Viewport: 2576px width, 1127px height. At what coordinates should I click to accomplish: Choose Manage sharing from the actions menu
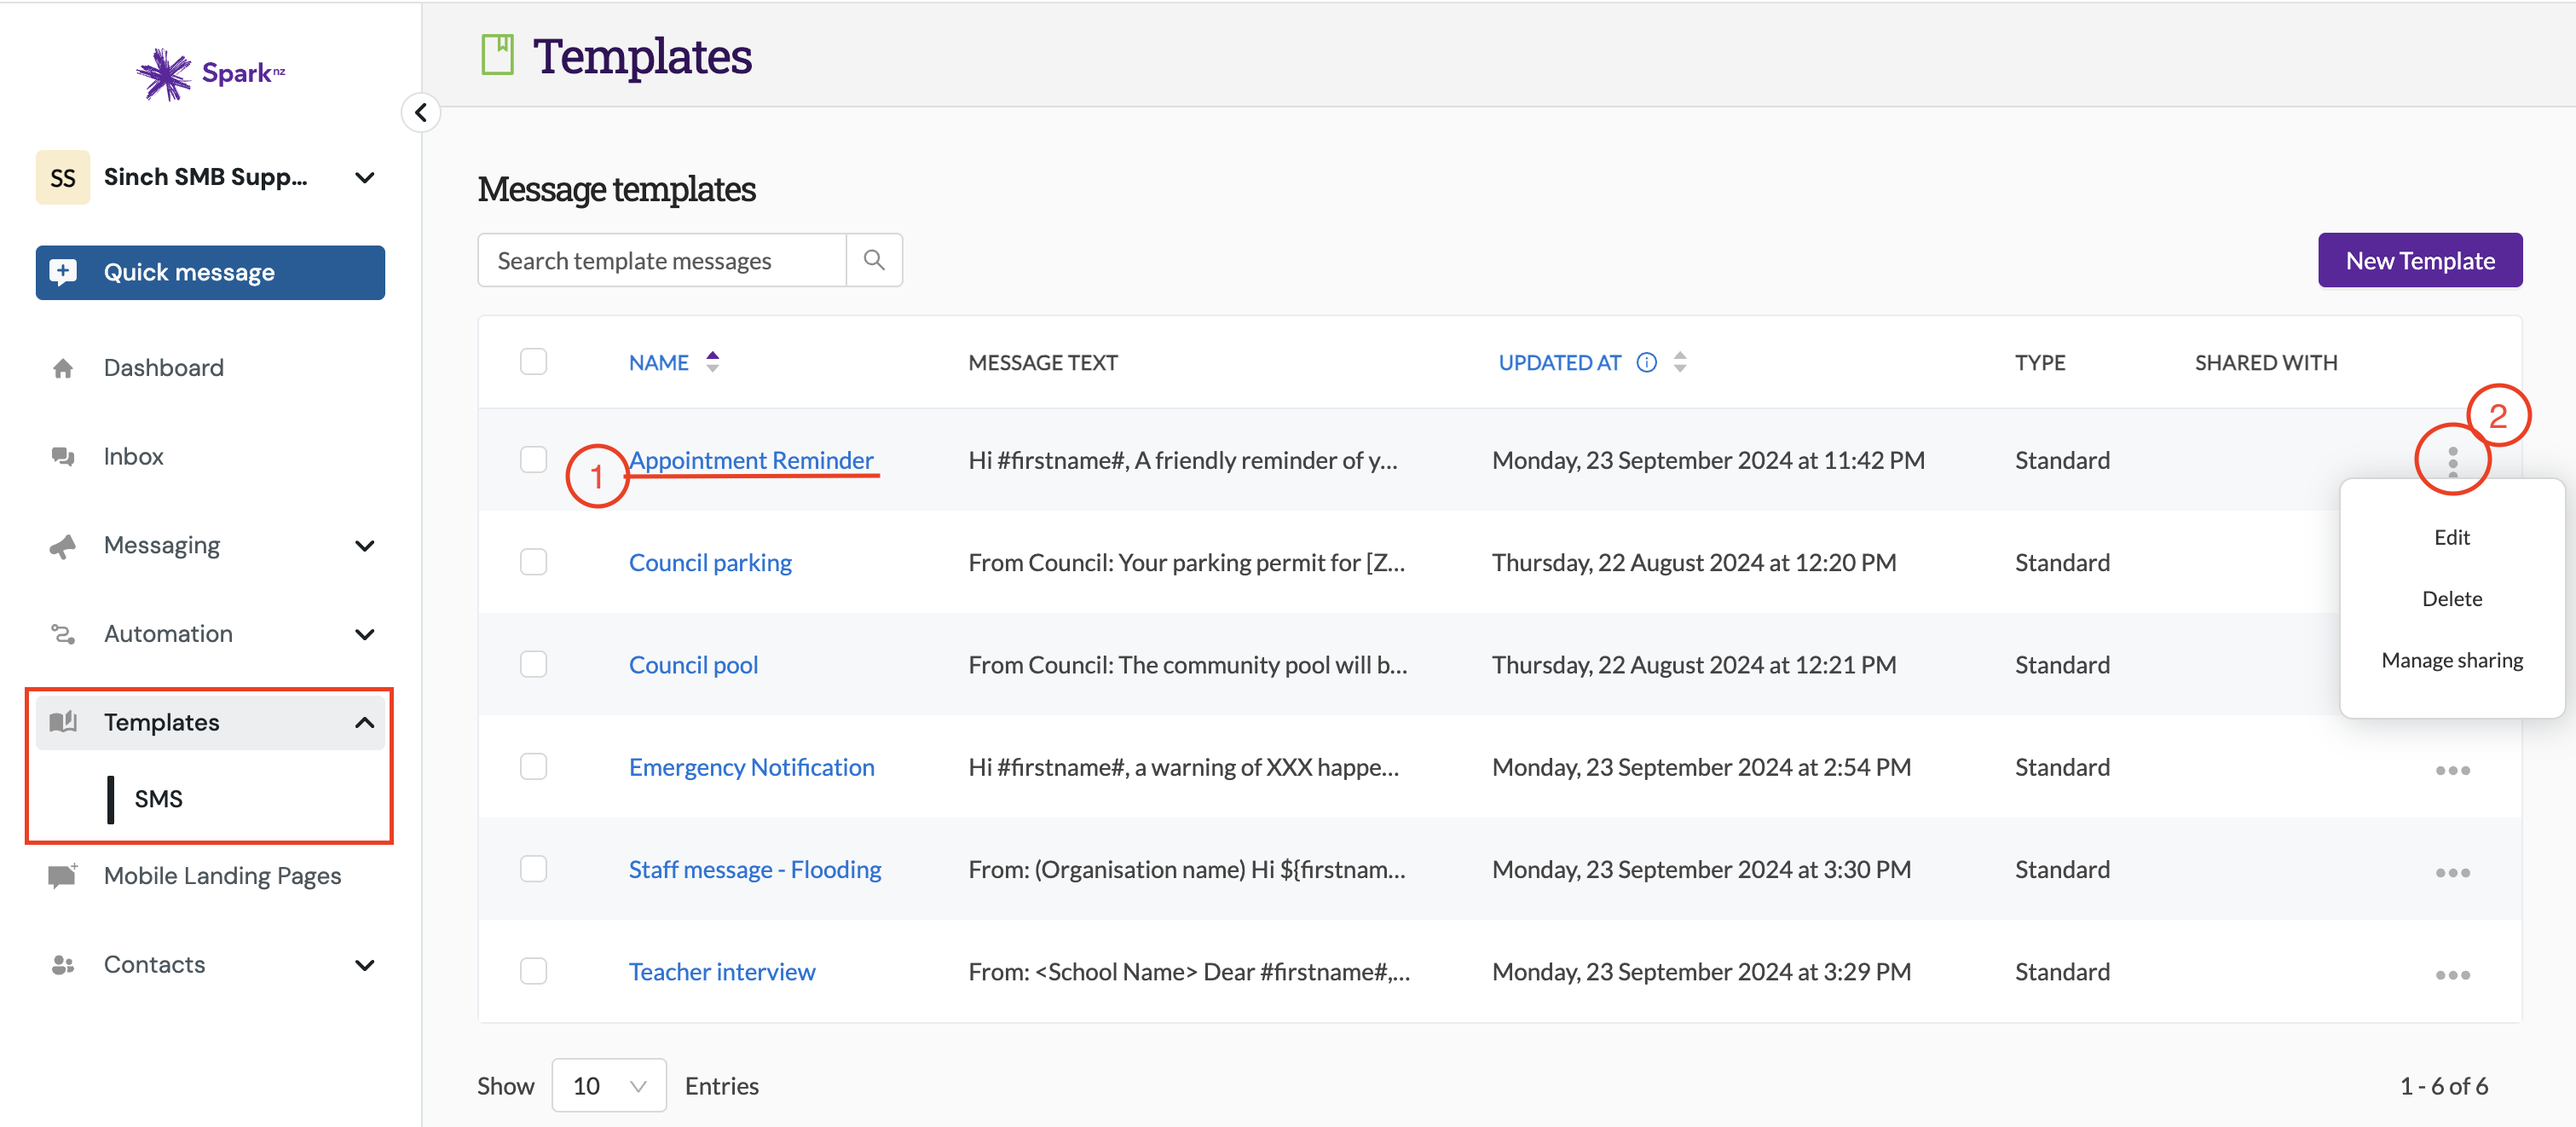point(2452,661)
